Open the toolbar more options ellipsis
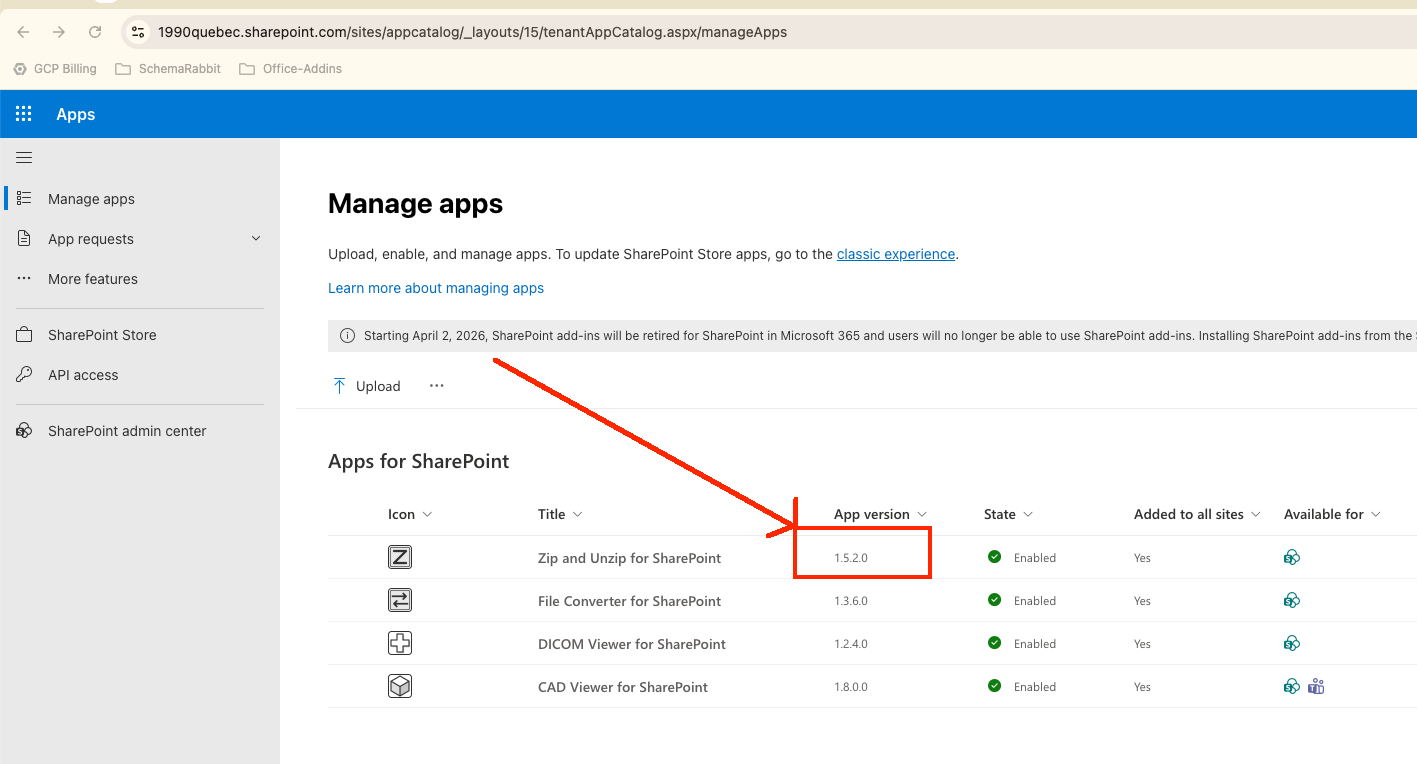Image resolution: width=1417 pixels, height=764 pixels. point(436,385)
